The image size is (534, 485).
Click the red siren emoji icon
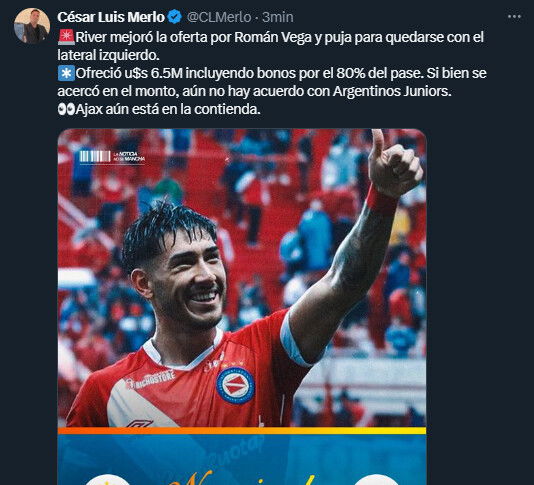tap(66, 37)
